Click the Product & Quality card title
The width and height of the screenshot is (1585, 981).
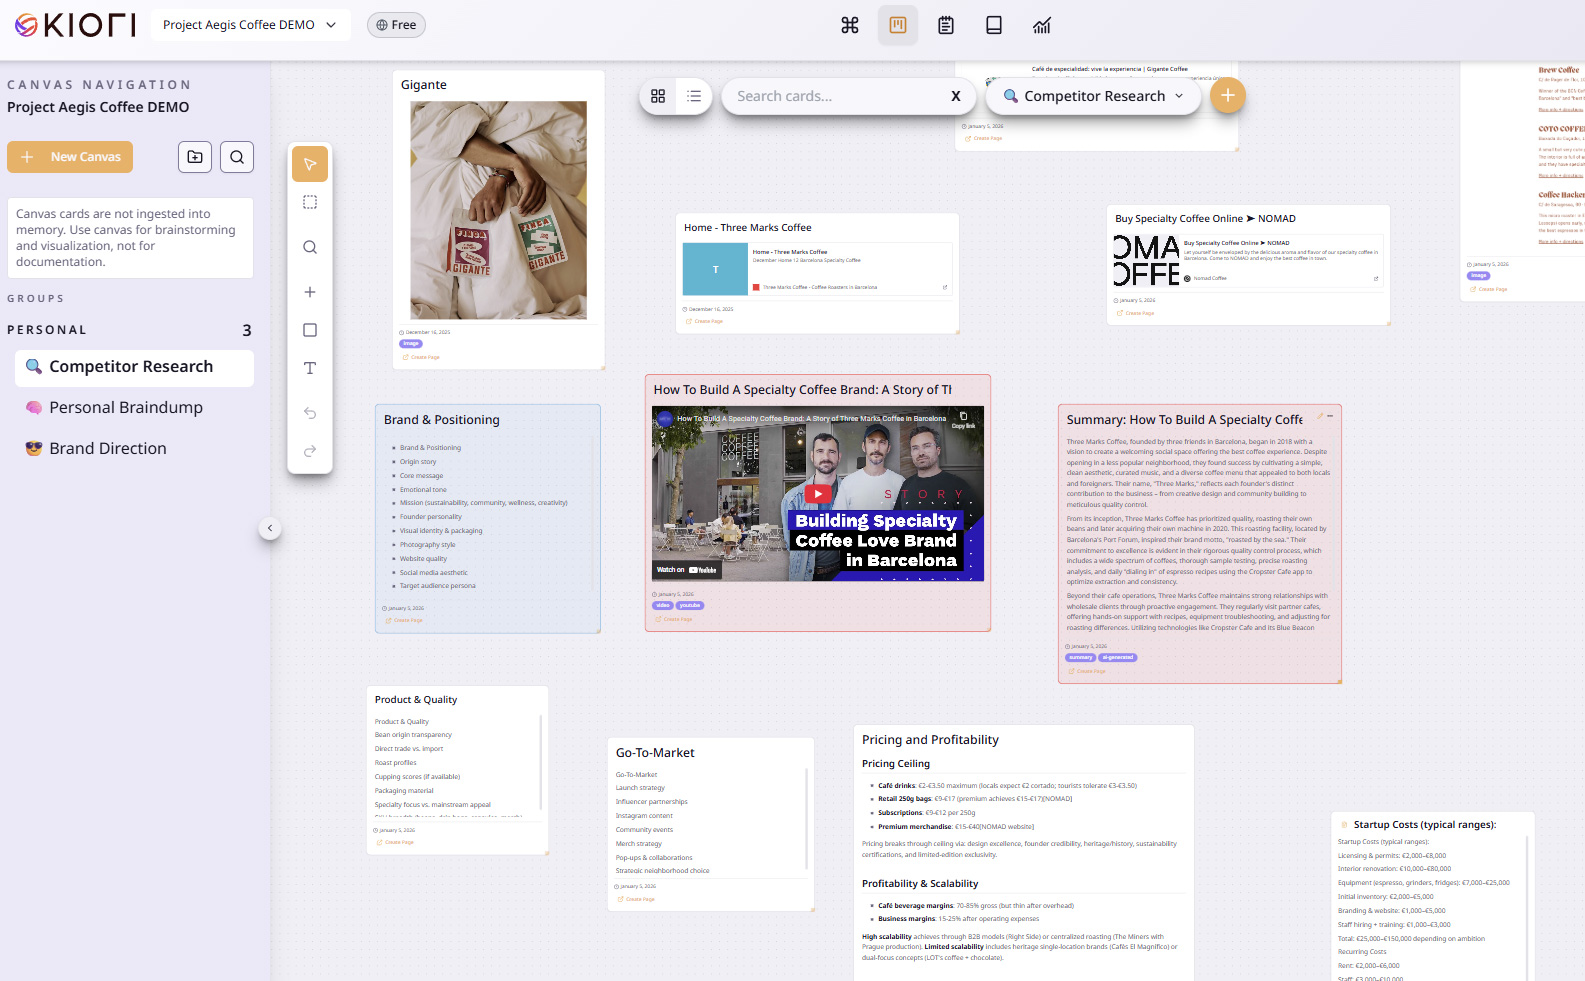tap(416, 700)
